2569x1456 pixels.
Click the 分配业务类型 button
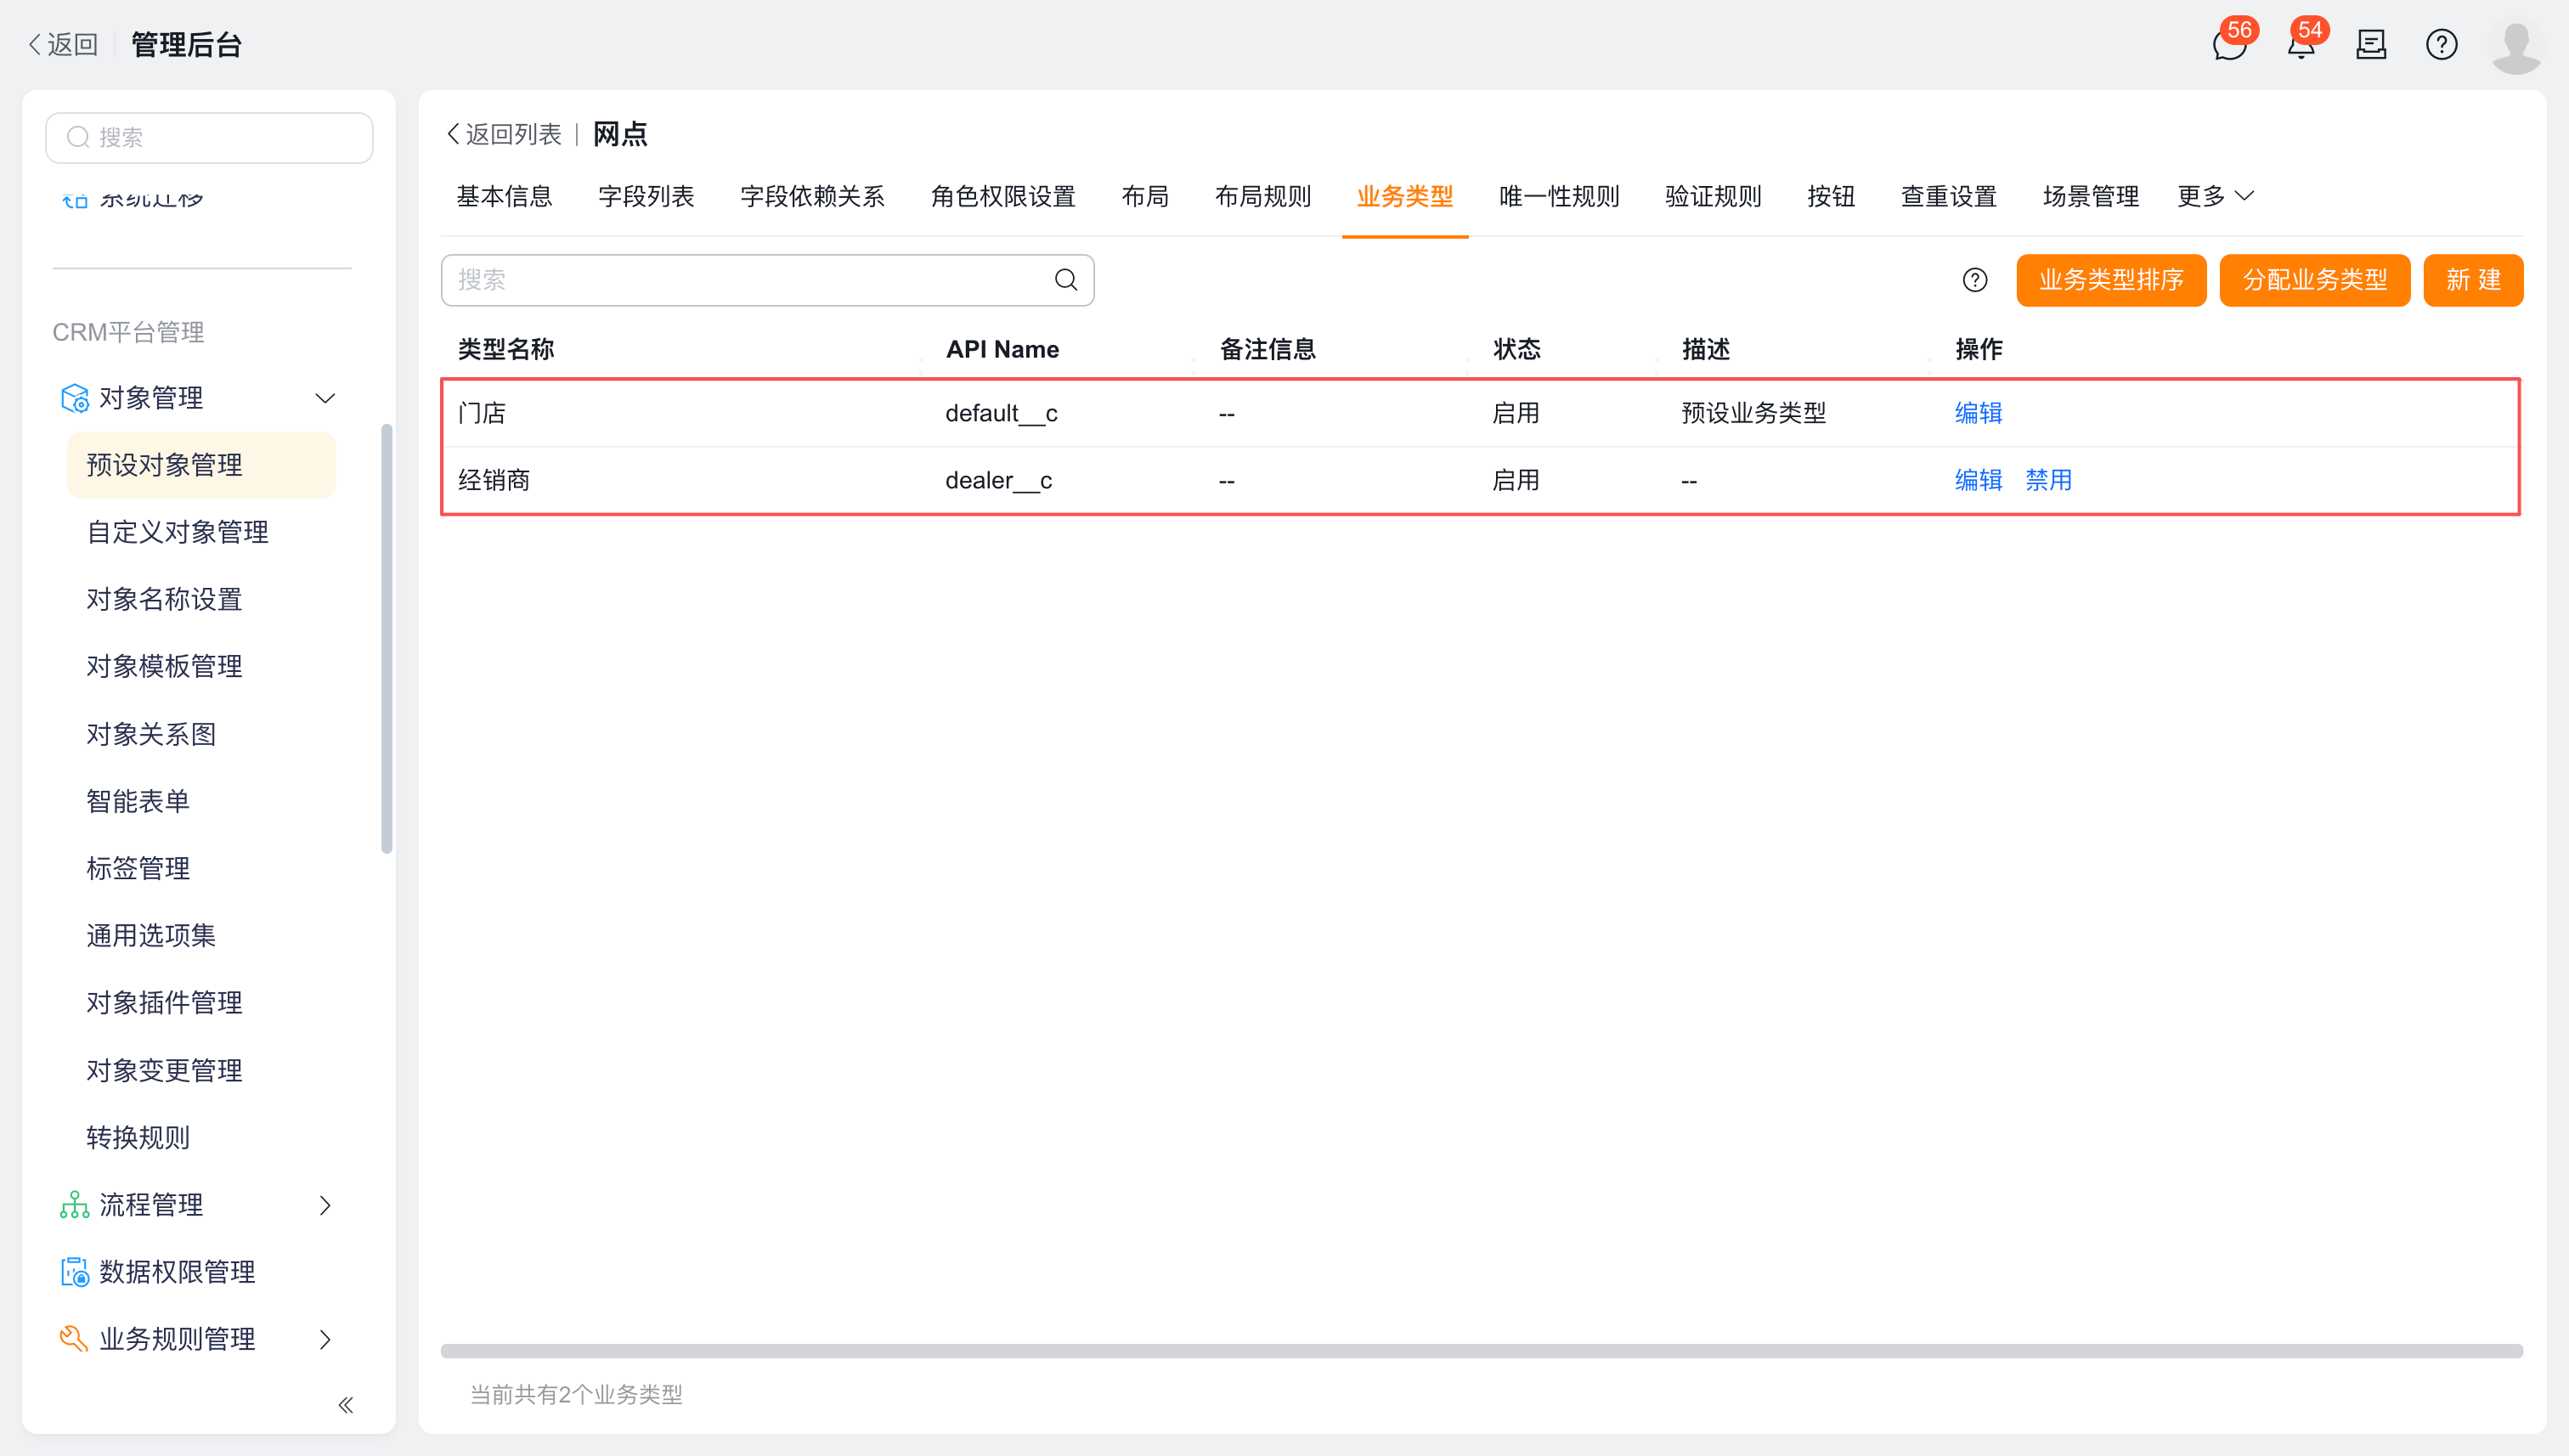[2314, 280]
